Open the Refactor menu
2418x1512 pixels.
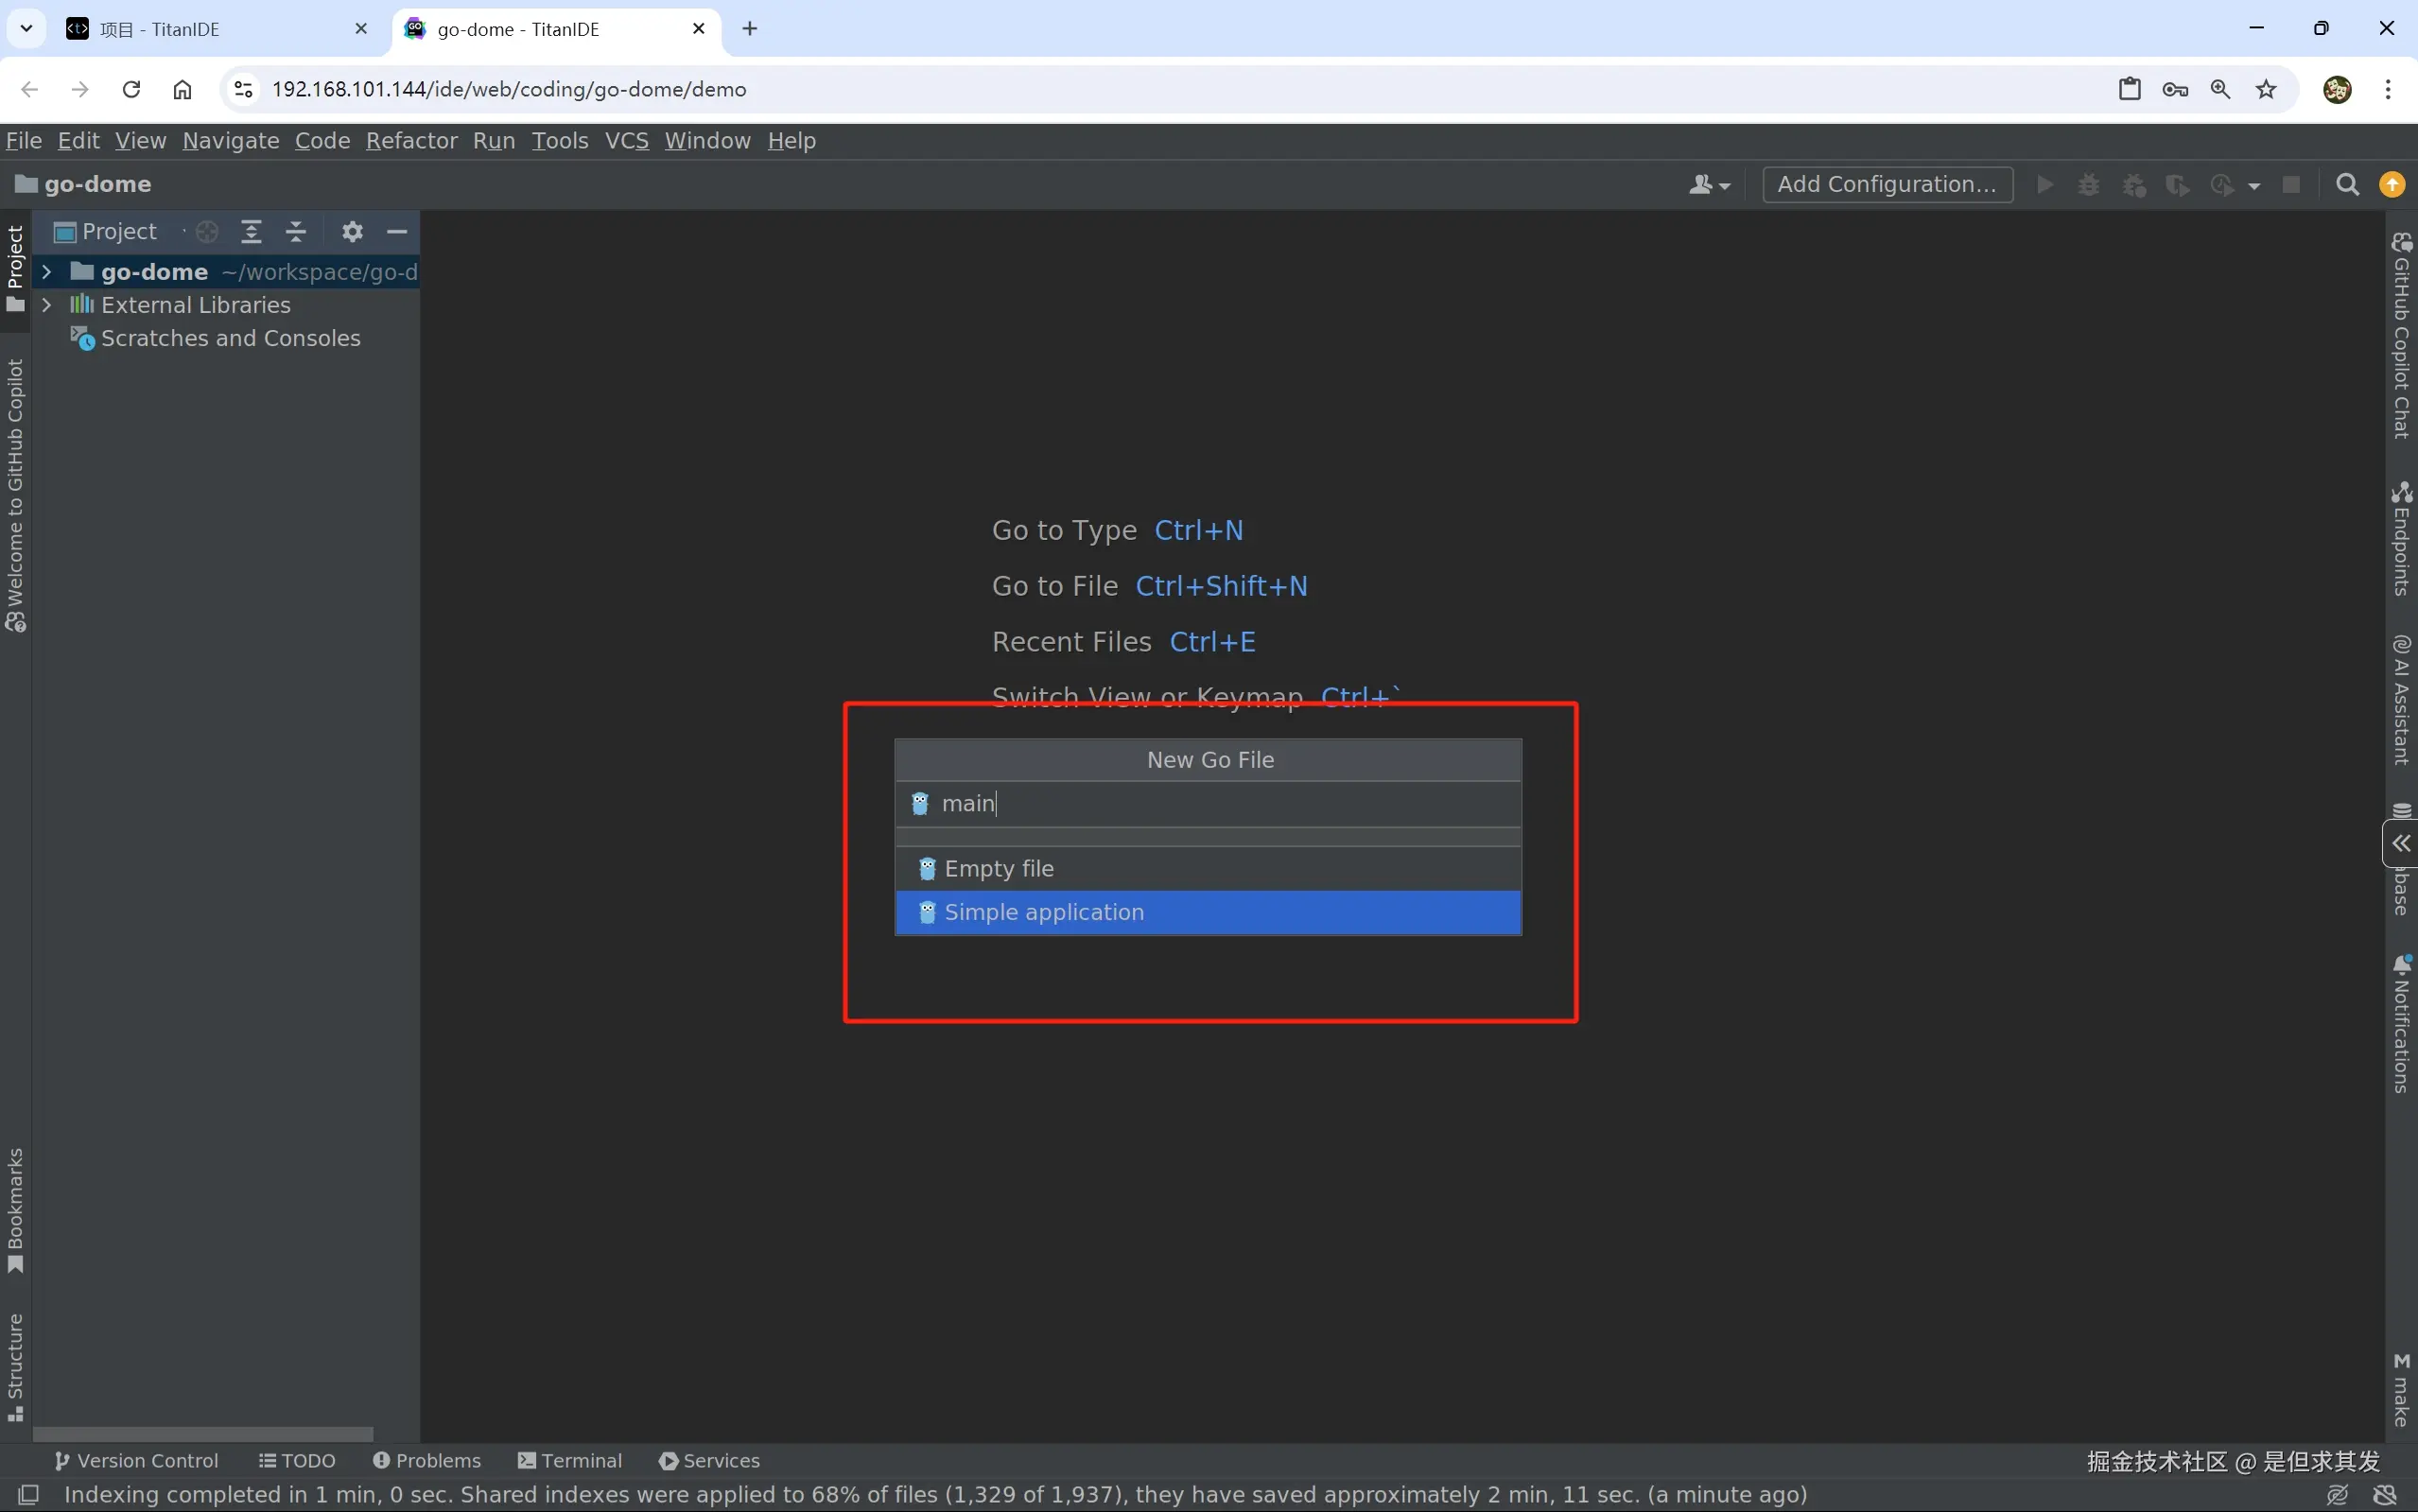point(411,141)
